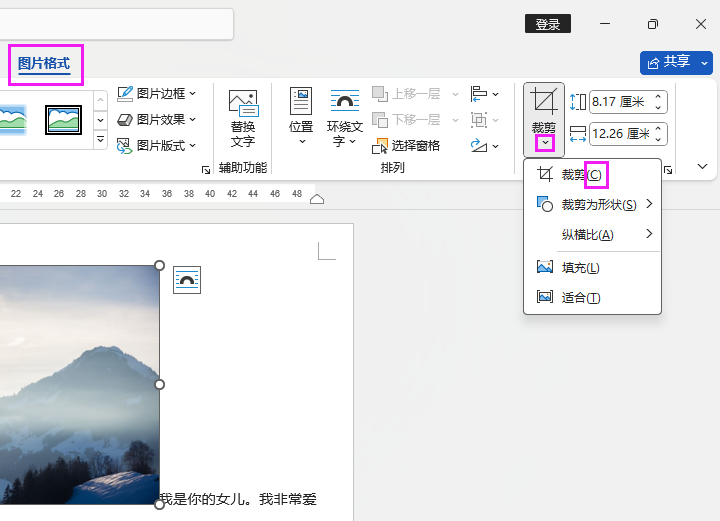Click the picture's right-middle resize handle
The height and width of the screenshot is (521, 720).
159,385
